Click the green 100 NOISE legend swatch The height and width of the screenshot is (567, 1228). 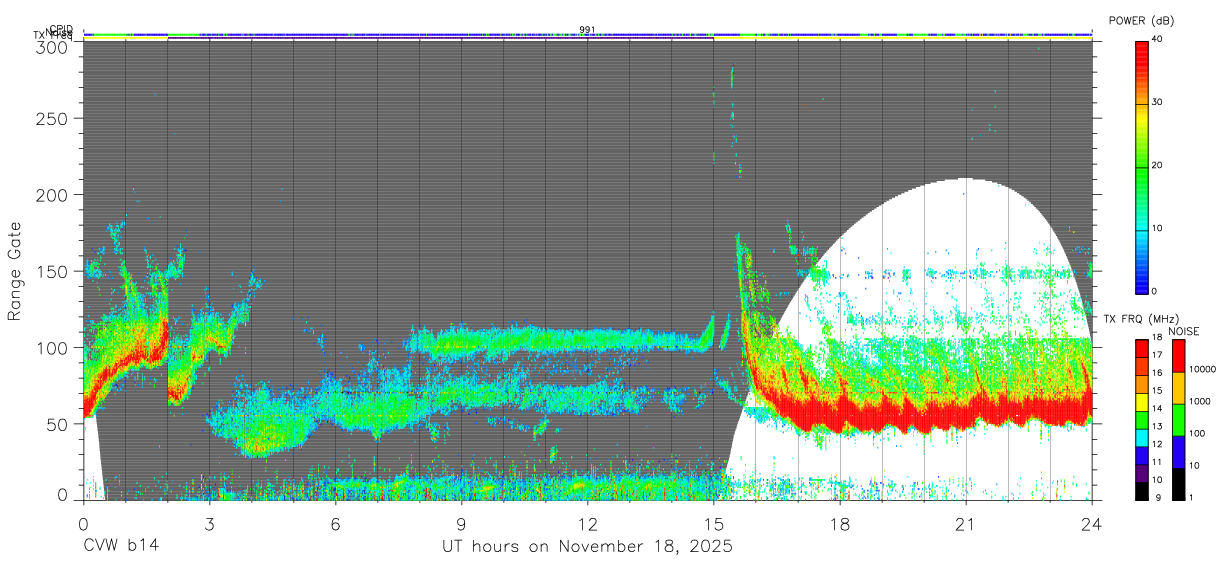click(1179, 420)
